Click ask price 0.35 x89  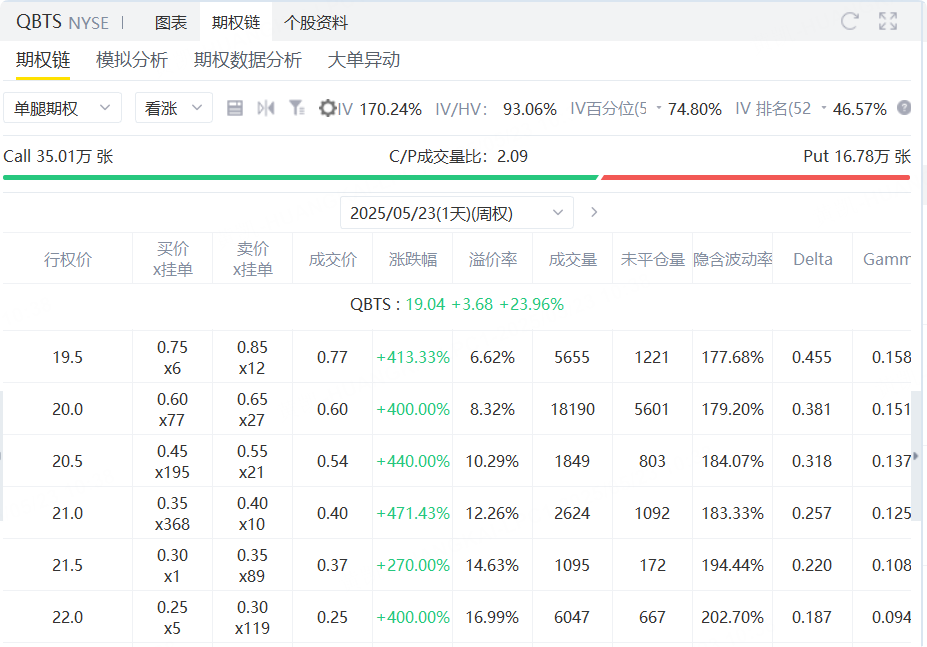point(252,565)
